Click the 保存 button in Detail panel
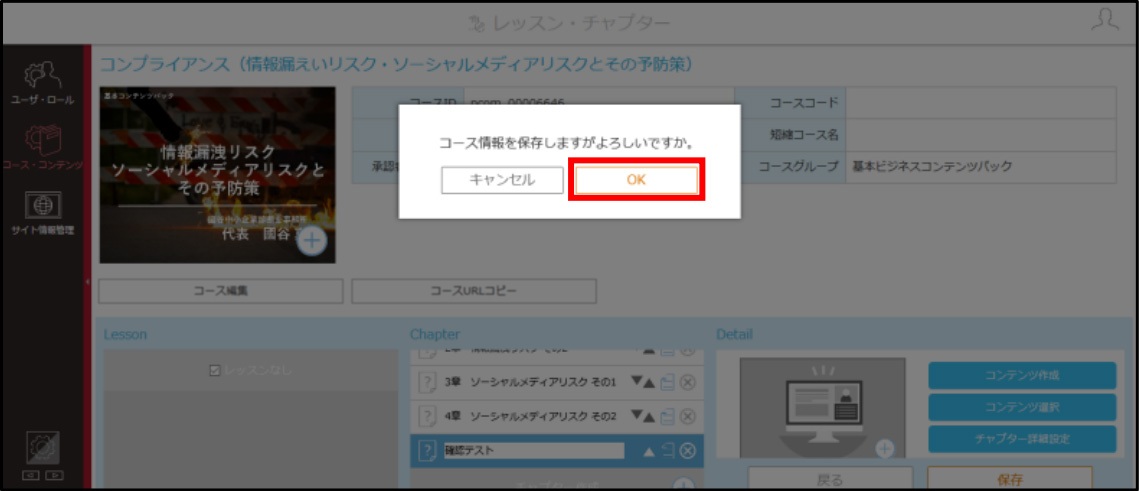This screenshot has height=491, width=1139. coord(1010,478)
